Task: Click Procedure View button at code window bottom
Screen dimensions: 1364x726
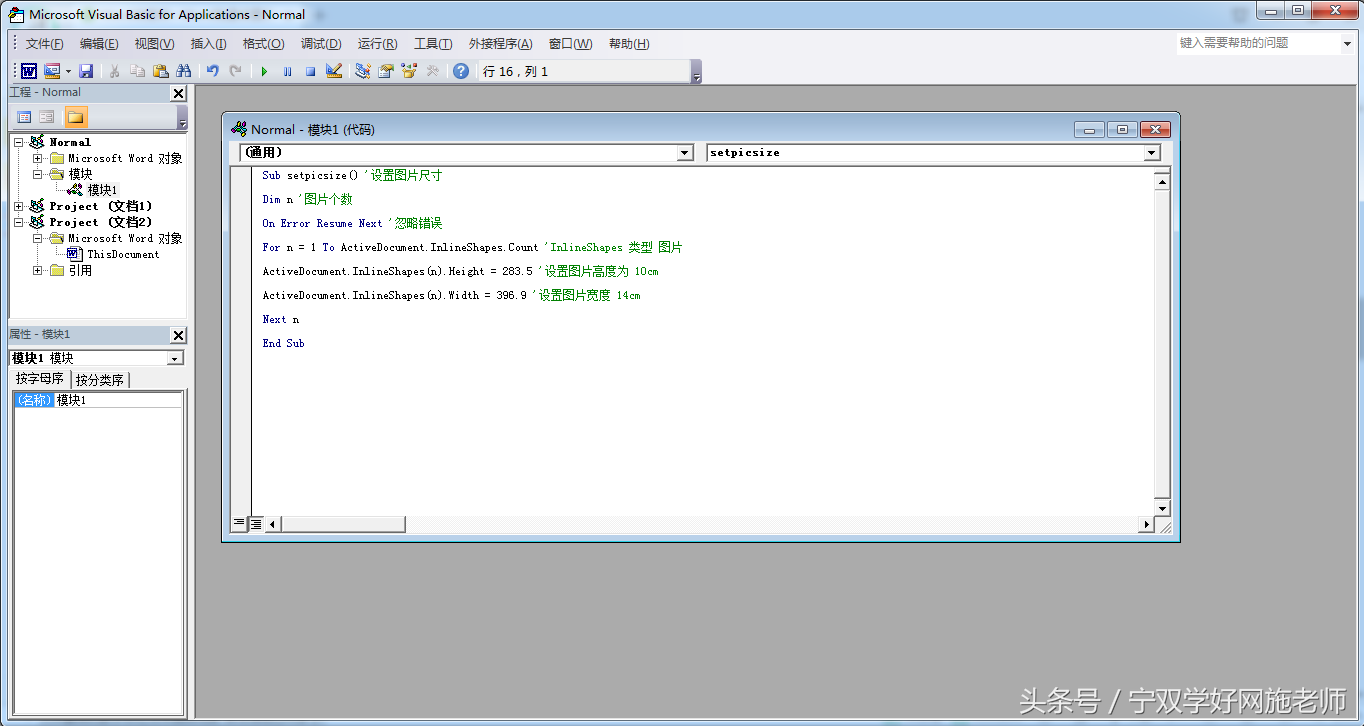Action: pyautogui.click(x=239, y=523)
